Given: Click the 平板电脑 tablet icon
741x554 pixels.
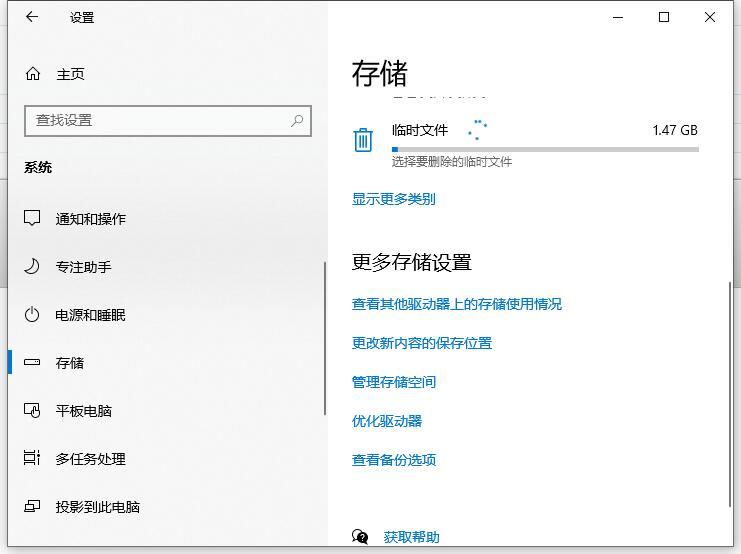Looking at the screenshot, I should coord(32,410).
